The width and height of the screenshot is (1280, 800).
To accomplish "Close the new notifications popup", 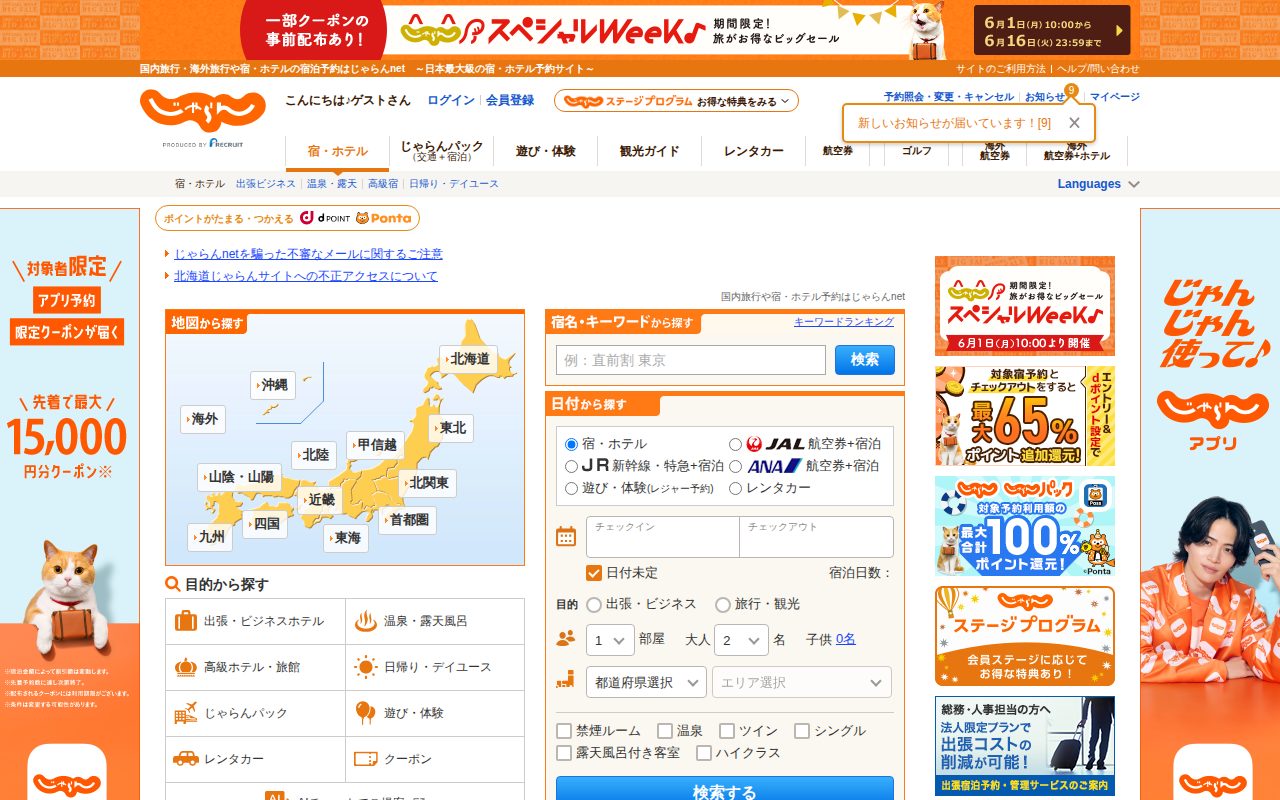I will pyautogui.click(x=1074, y=123).
